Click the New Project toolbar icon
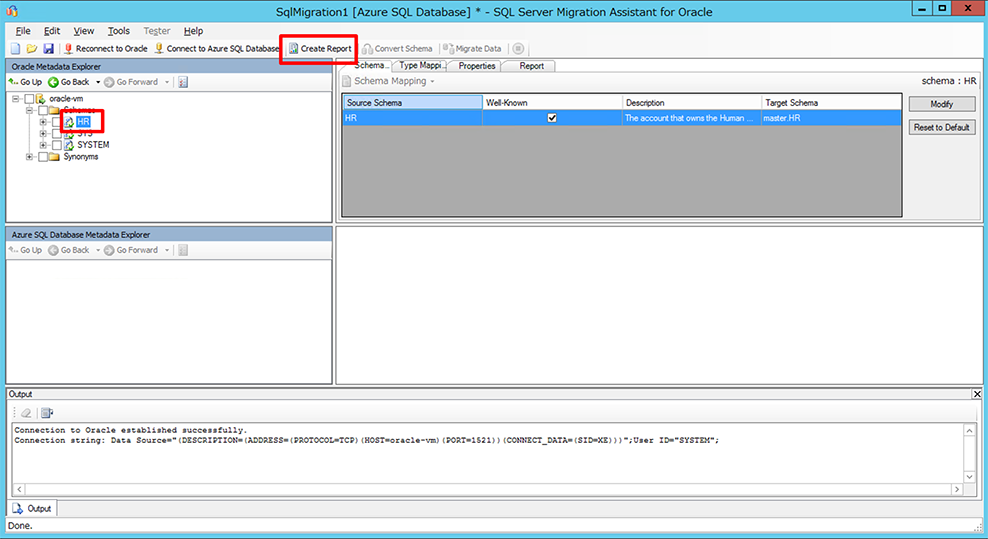 pos(15,49)
